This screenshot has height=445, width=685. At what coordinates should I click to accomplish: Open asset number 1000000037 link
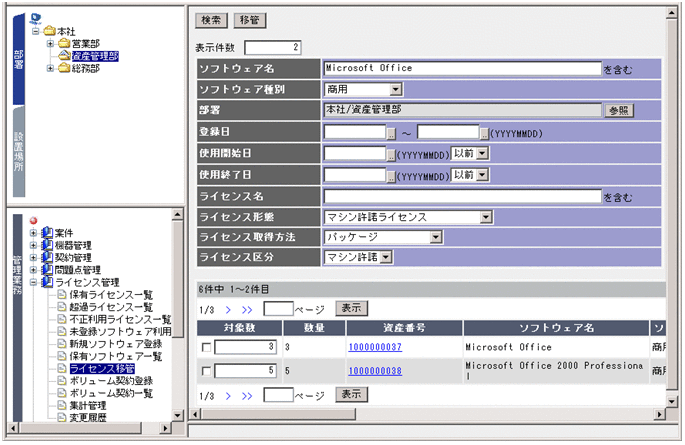(x=375, y=347)
